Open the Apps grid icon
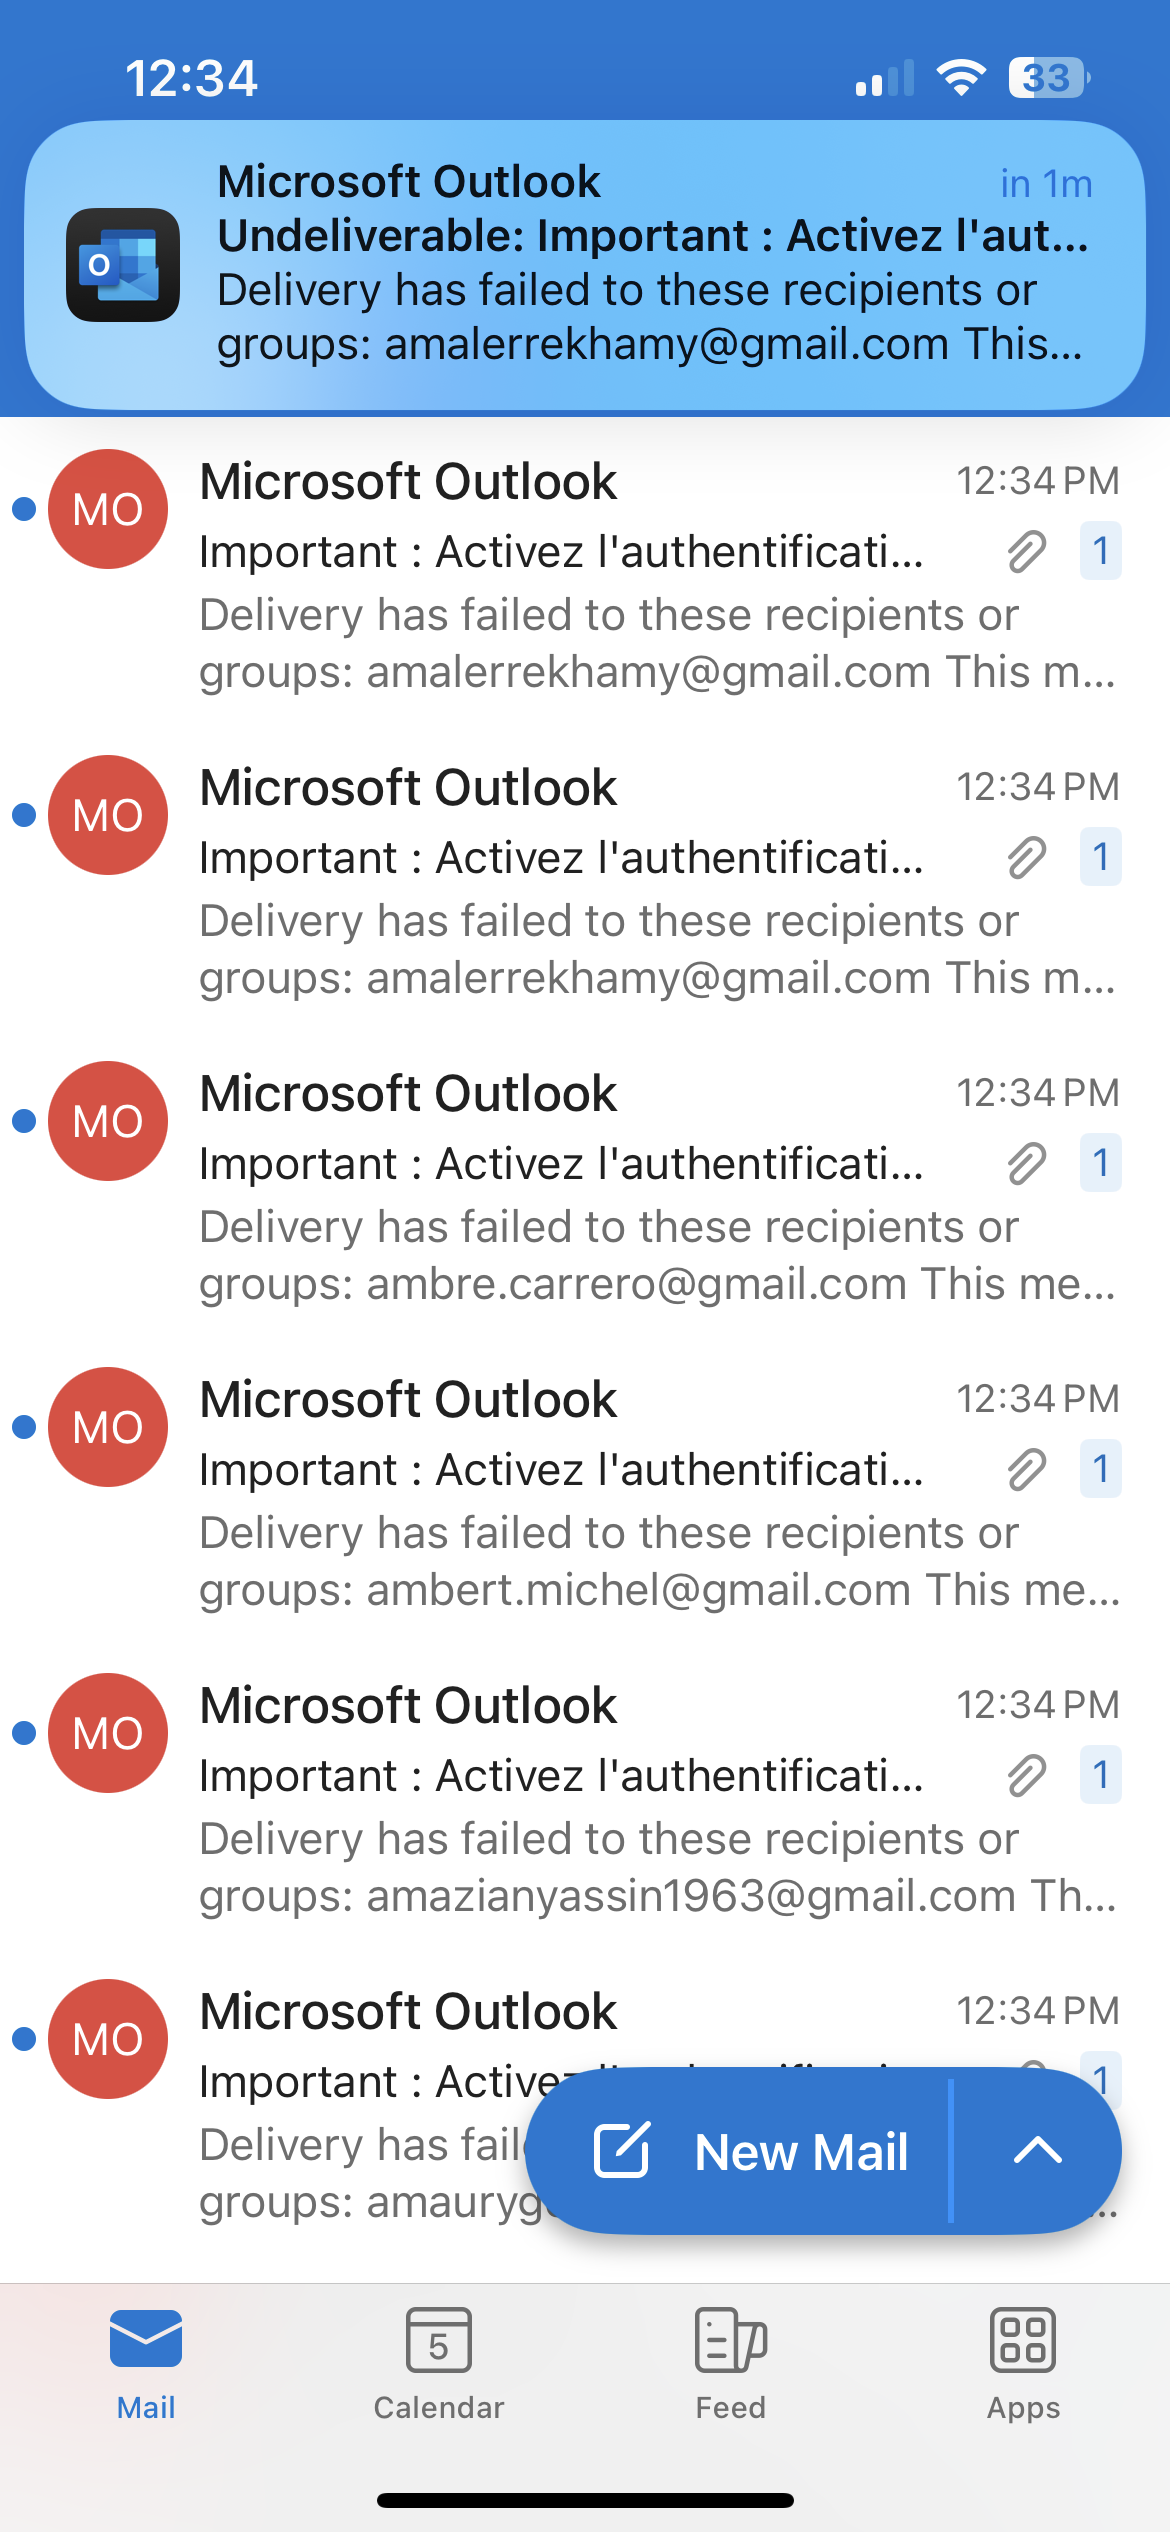This screenshot has width=1170, height=2532. (x=1023, y=2340)
